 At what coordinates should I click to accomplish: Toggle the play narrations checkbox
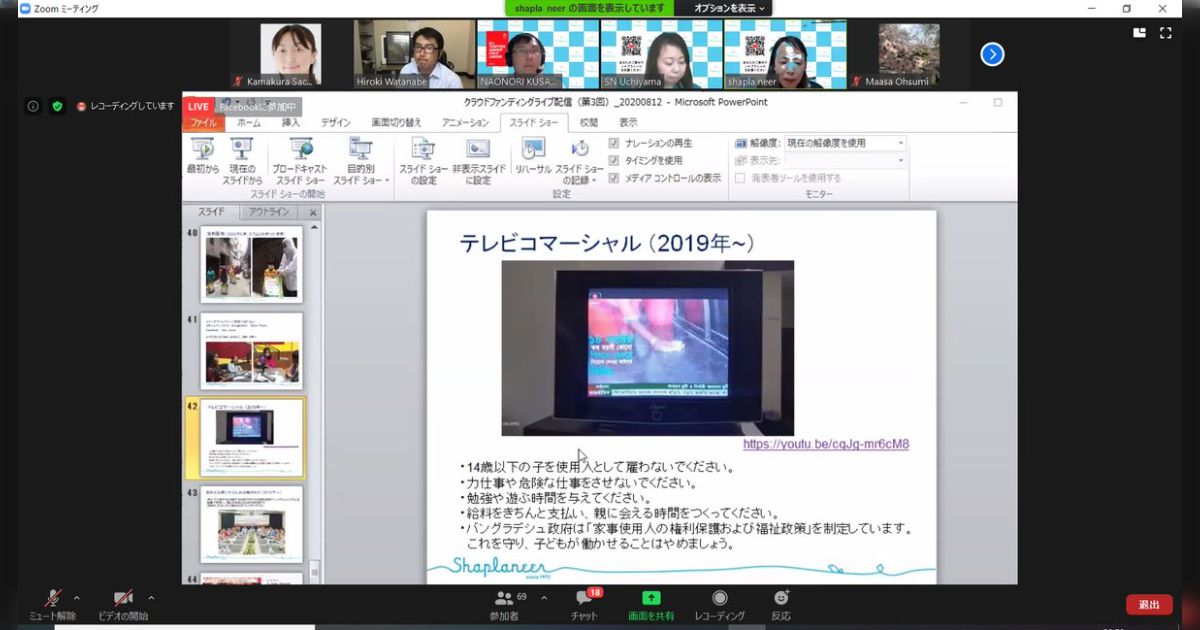[x=615, y=143]
